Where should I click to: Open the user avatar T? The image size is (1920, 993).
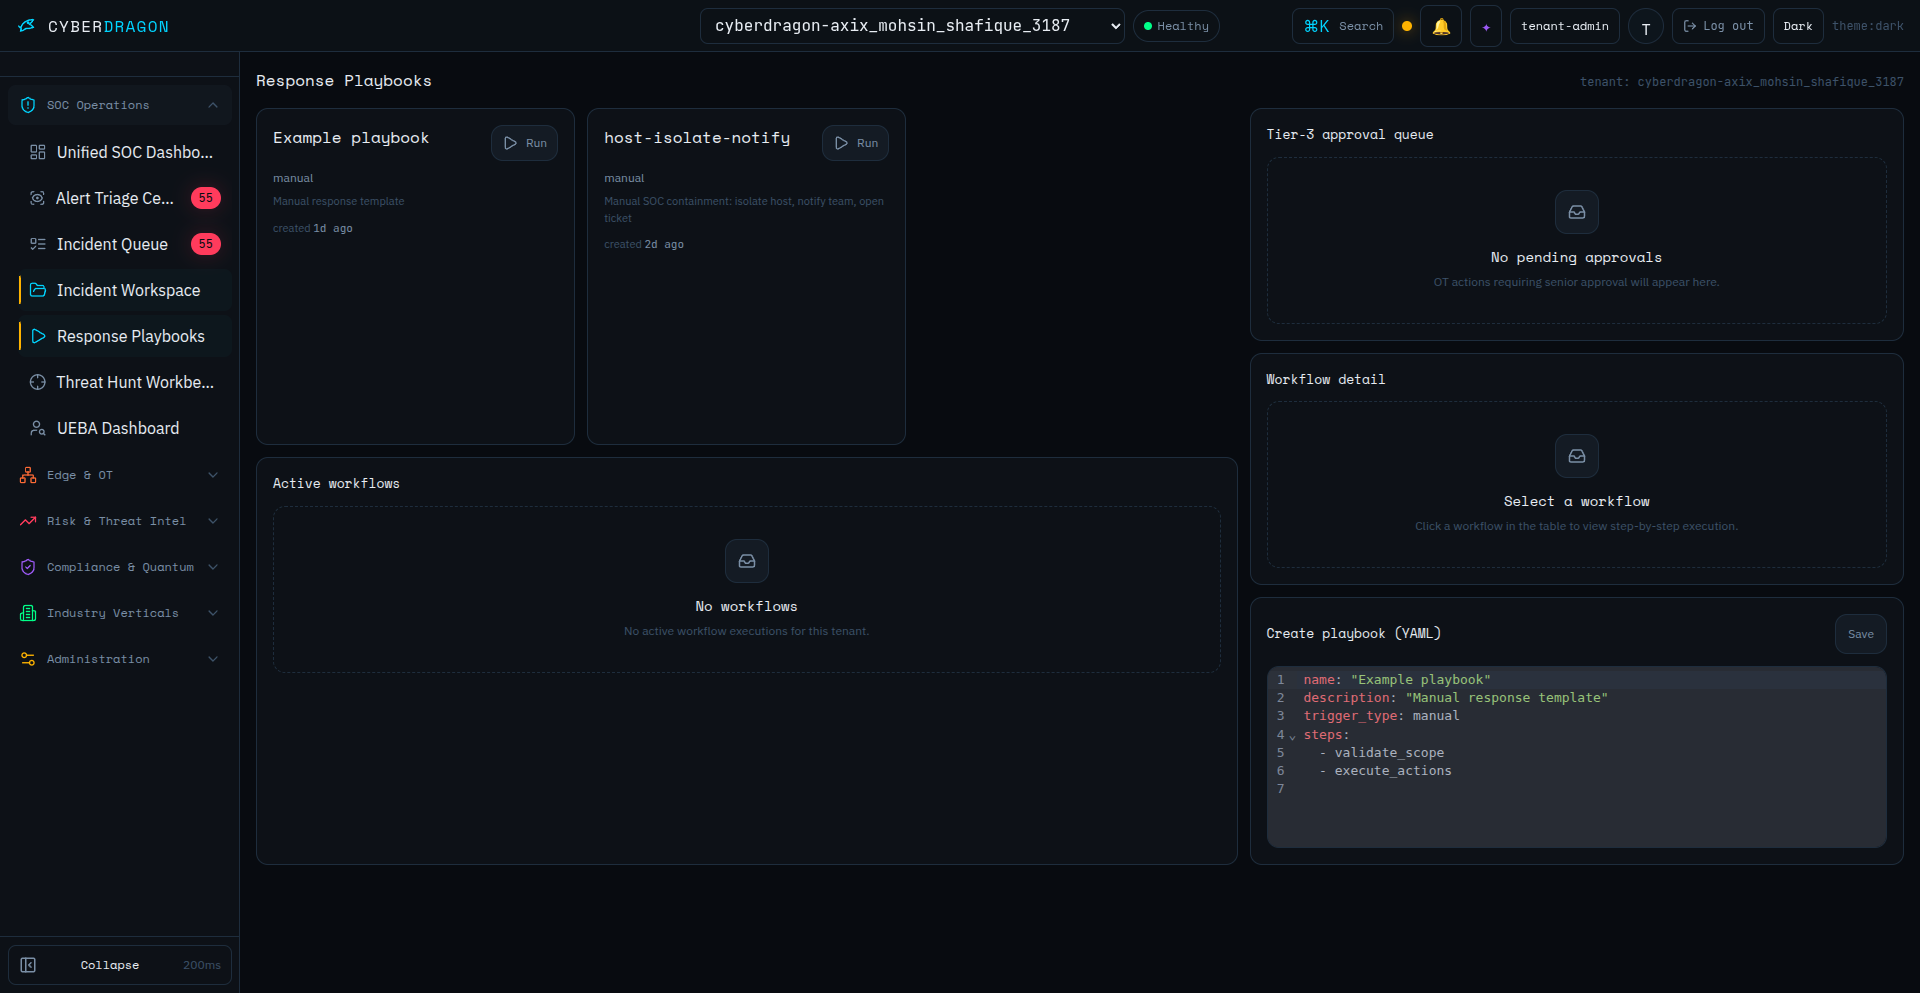[x=1646, y=27]
